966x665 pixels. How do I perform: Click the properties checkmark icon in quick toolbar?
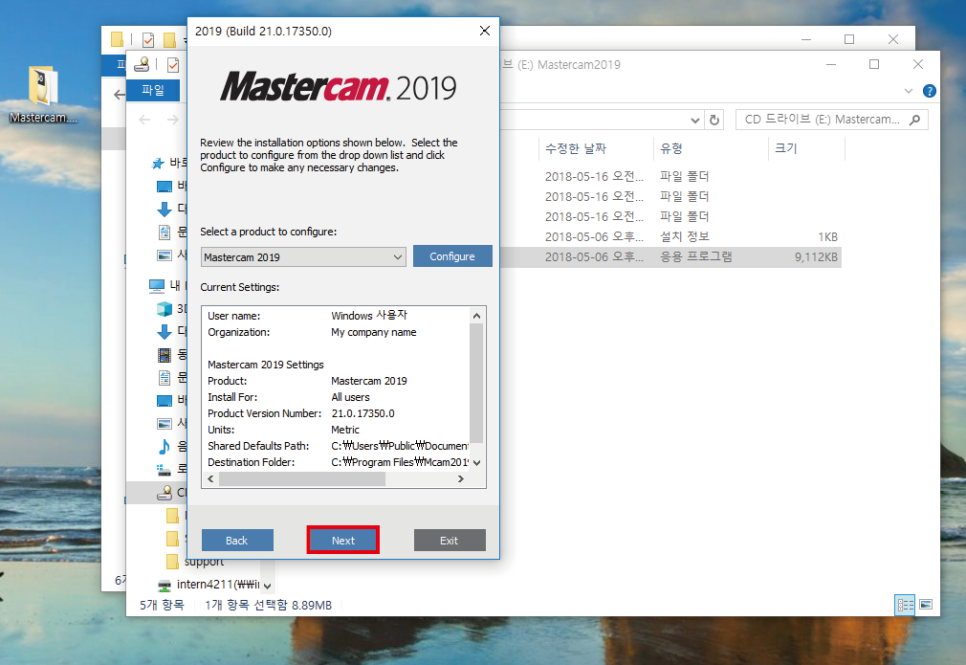(x=173, y=64)
